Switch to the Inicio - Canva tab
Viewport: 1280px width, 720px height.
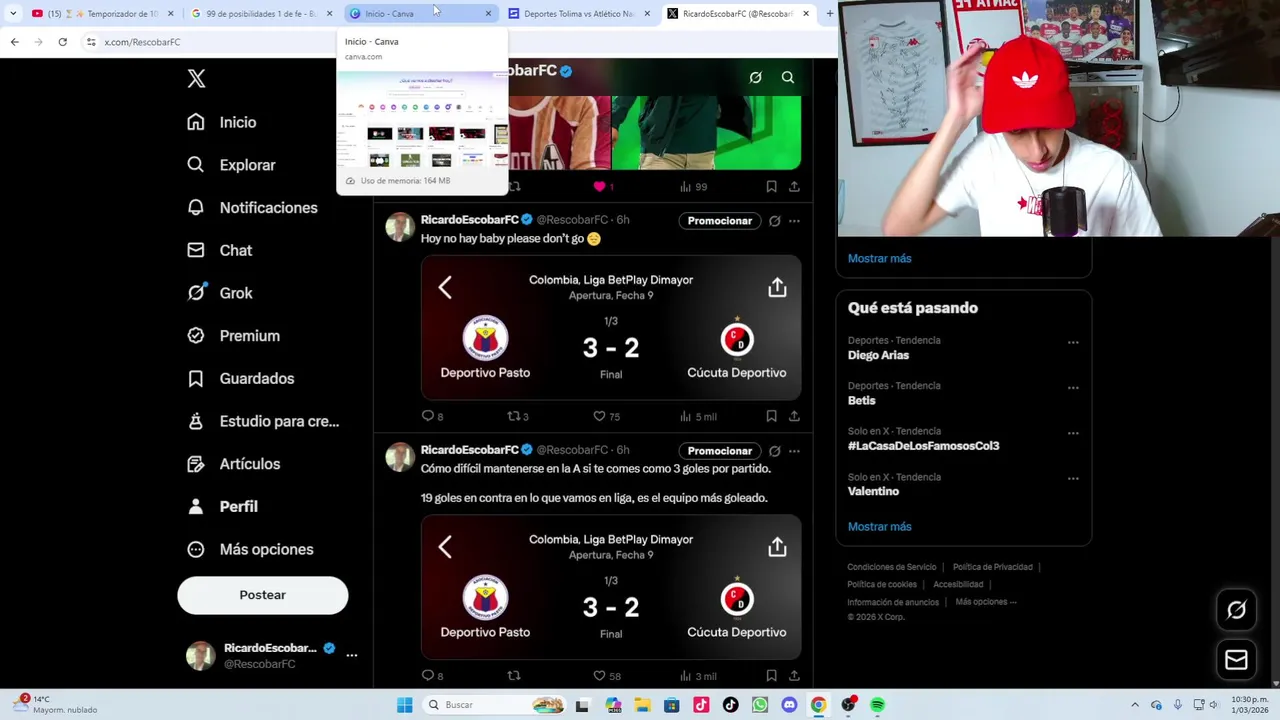(x=420, y=13)
